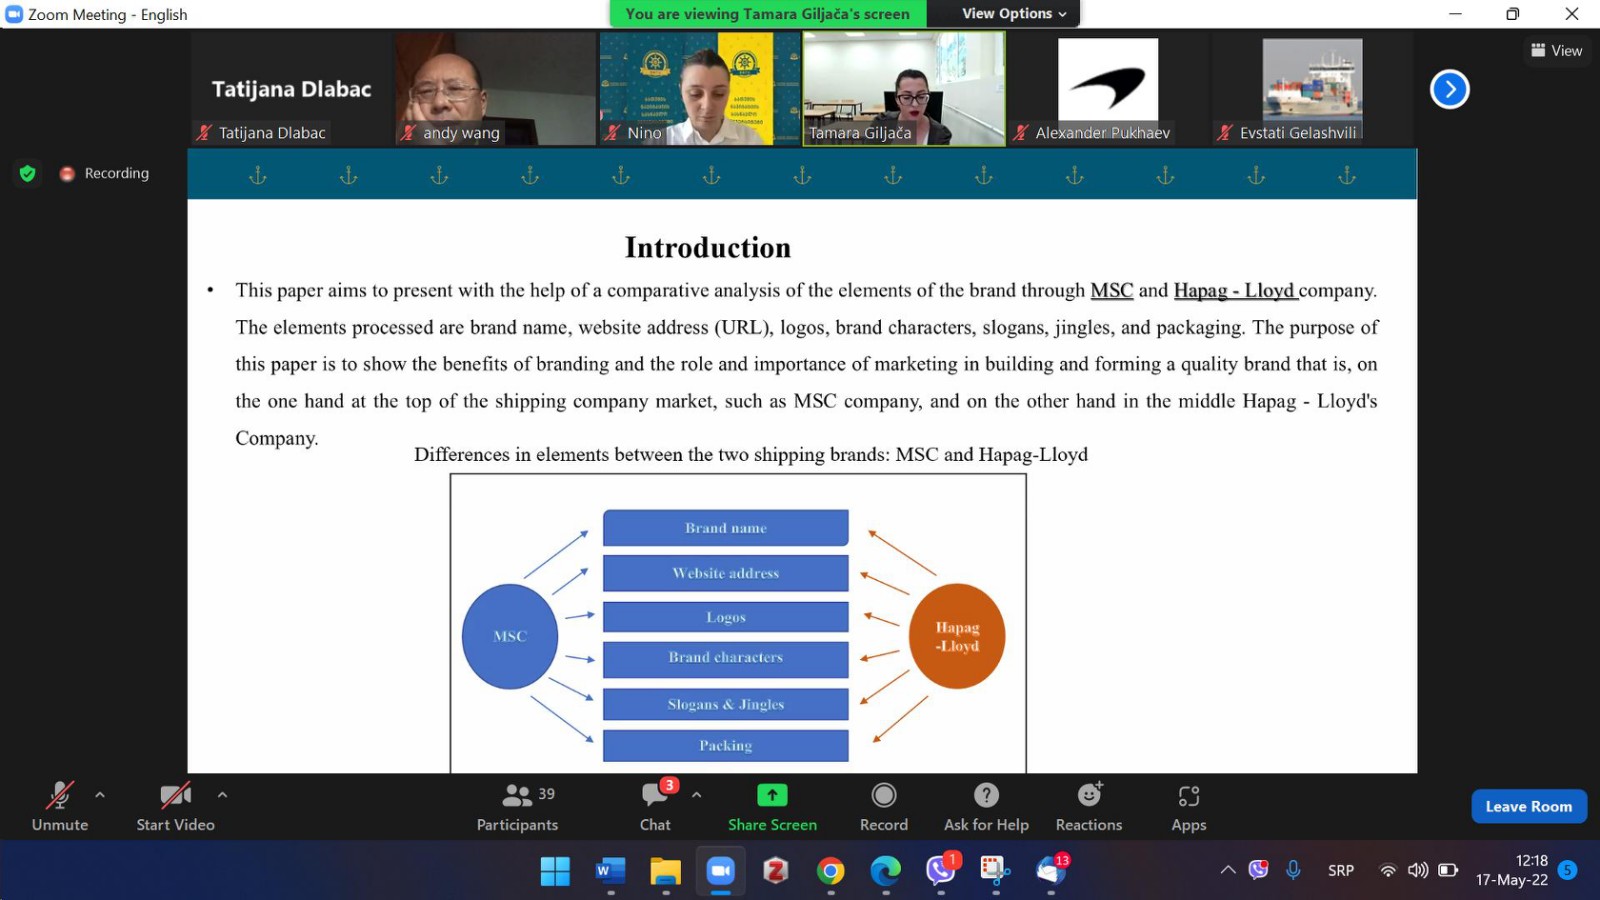The height and width of the screenshot is (900, 1600).
Task: Expand audio options arrow next to Unmute
Action: coord(100,795)
